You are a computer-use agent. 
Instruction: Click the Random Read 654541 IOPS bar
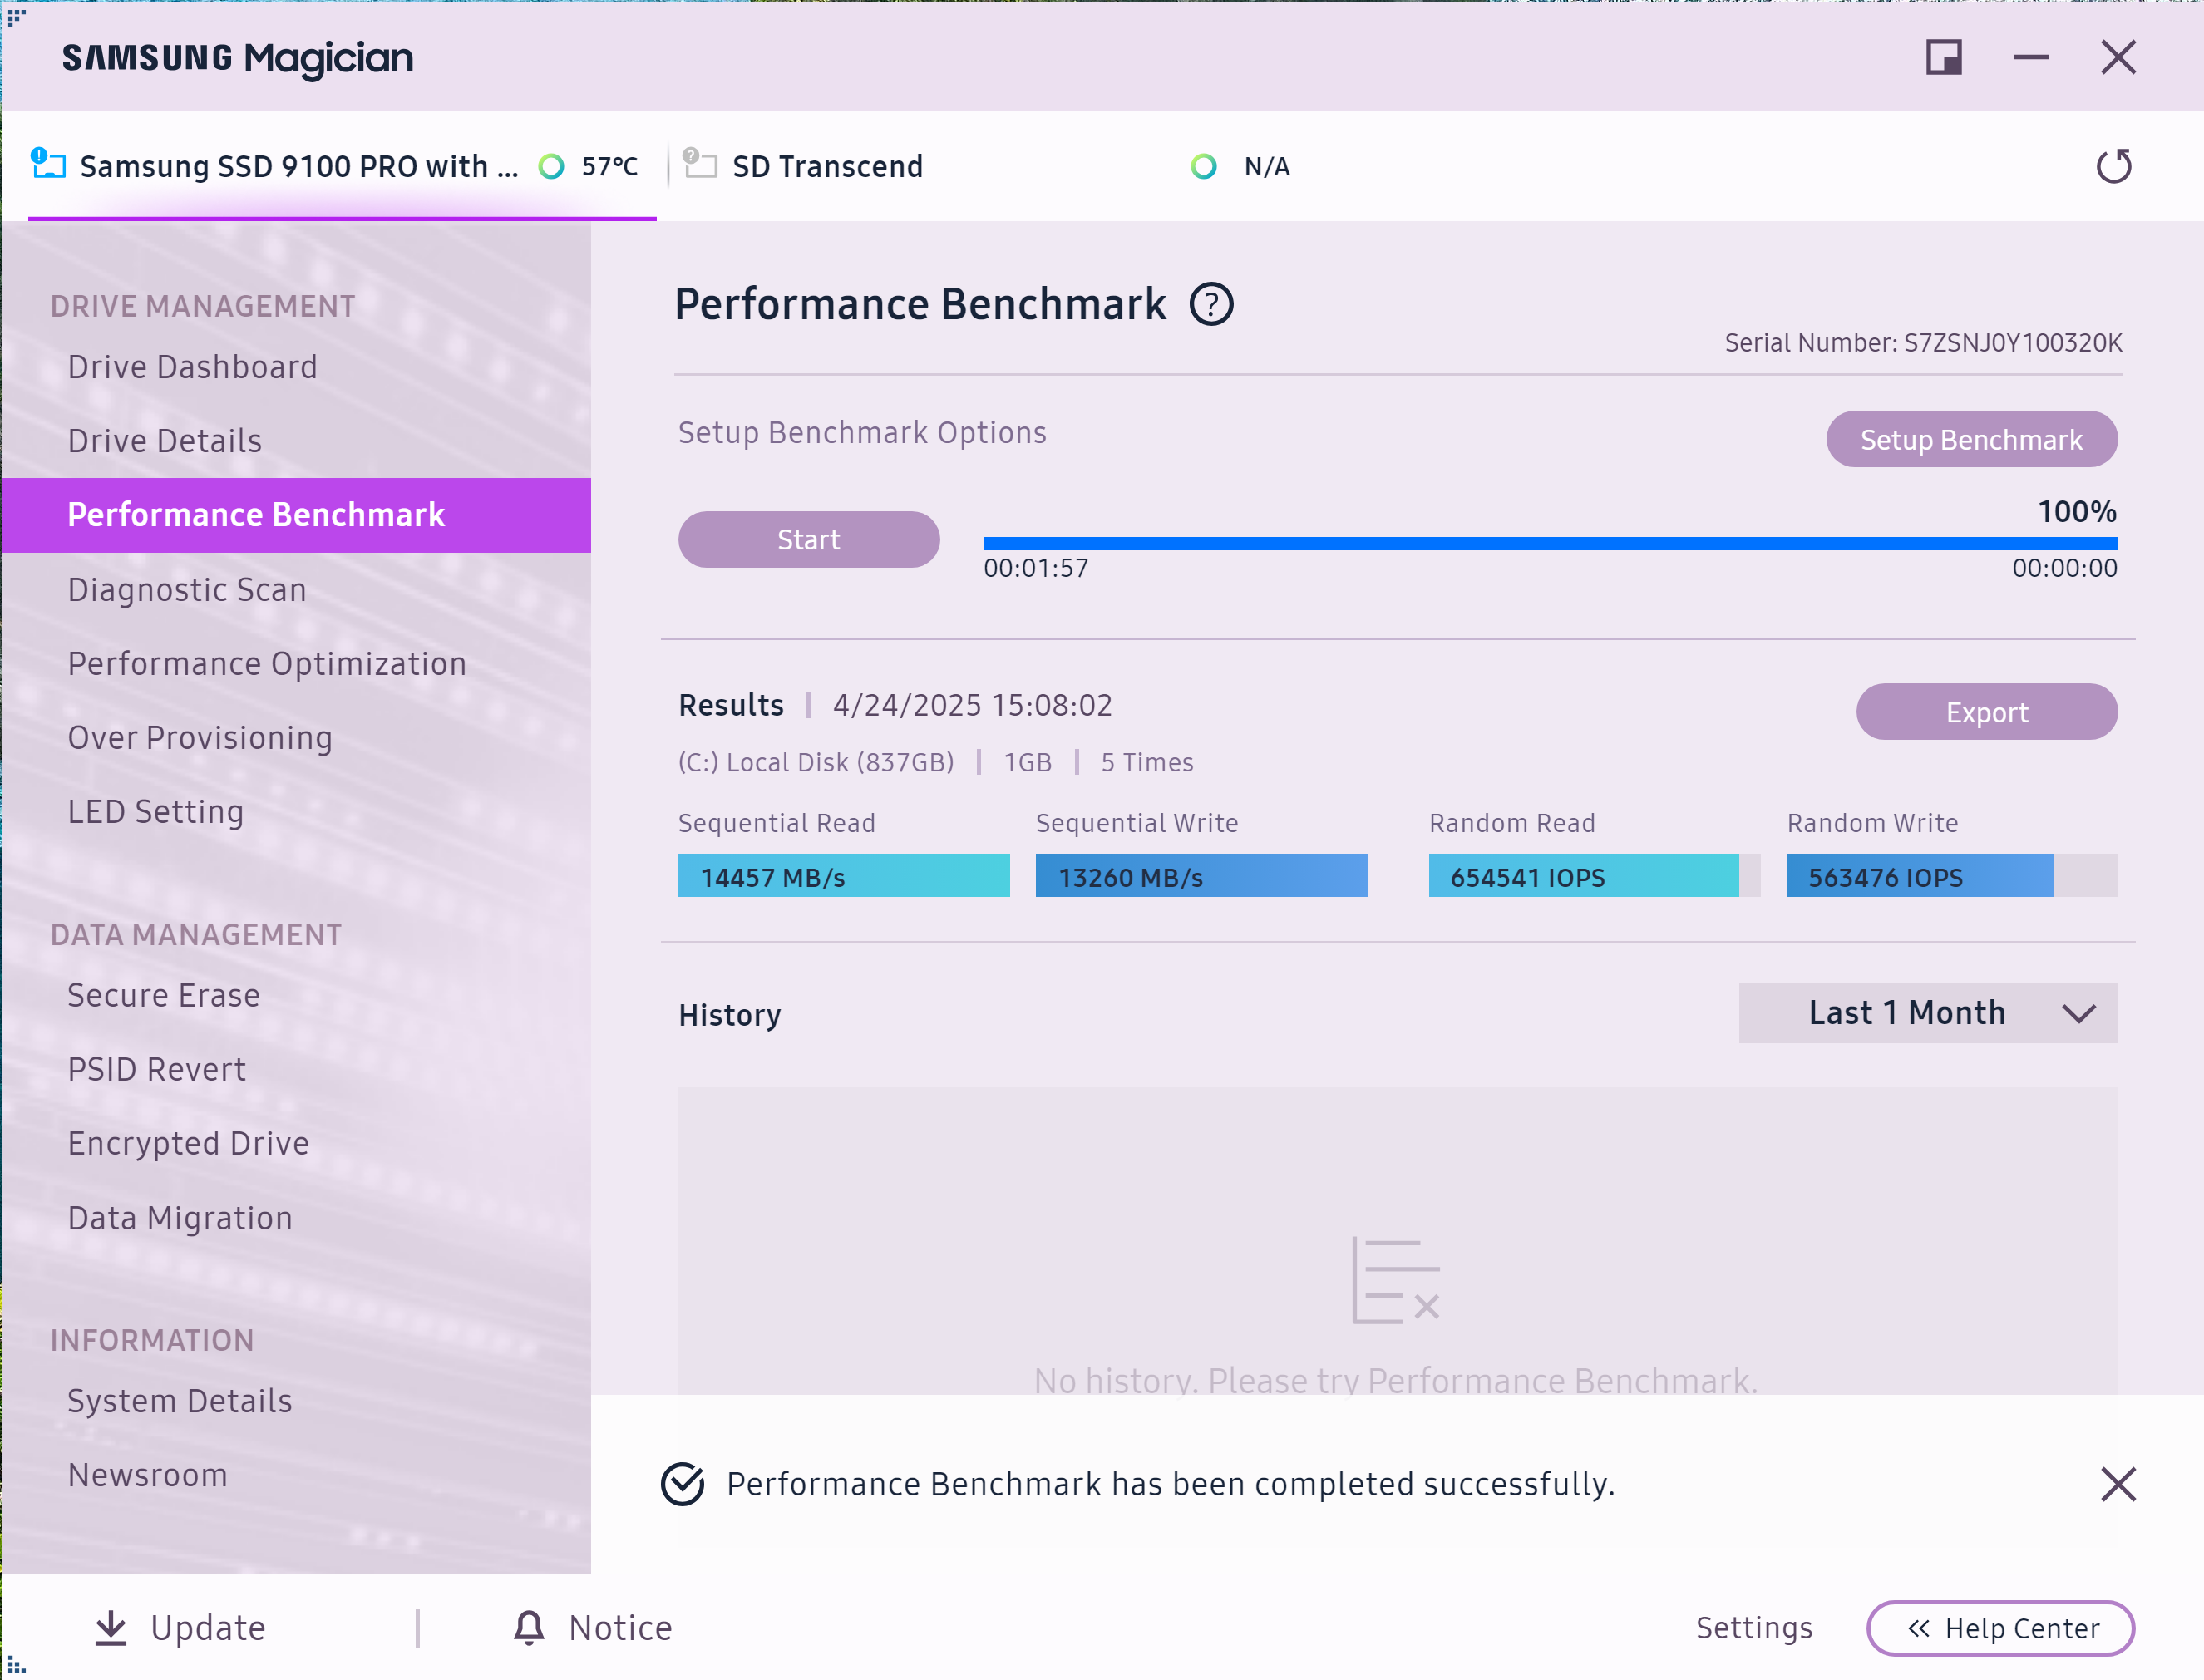1594,876
